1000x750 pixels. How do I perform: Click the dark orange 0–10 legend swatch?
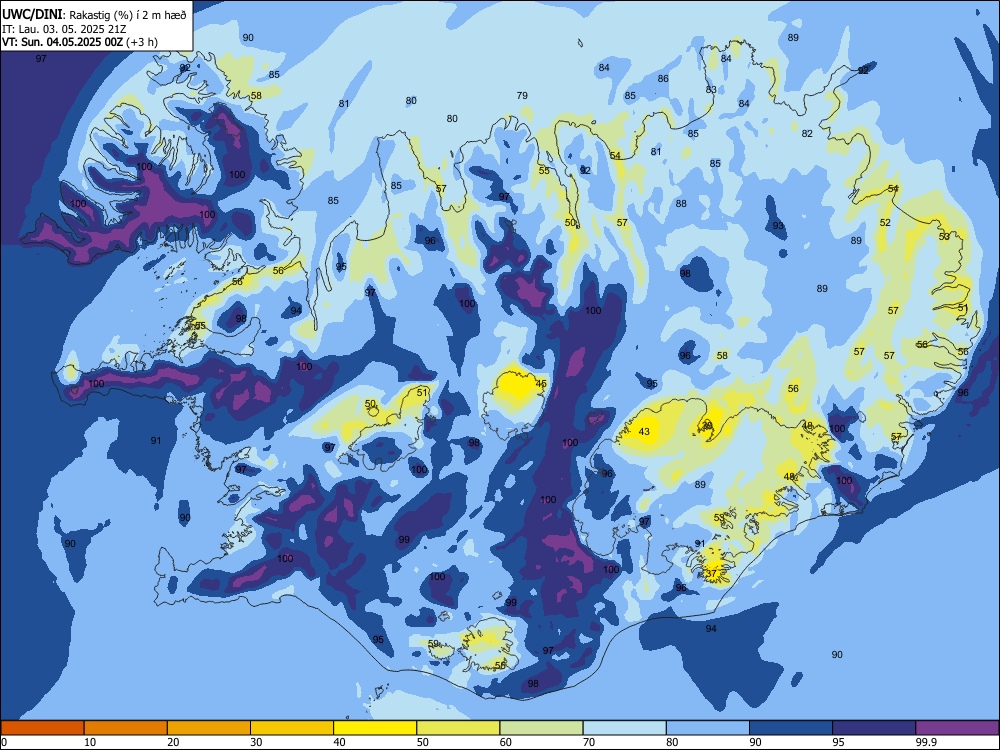[42, 728]
